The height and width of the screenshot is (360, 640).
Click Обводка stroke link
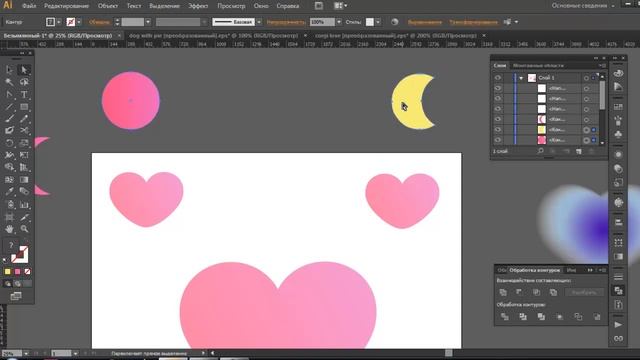pos(99,22)
